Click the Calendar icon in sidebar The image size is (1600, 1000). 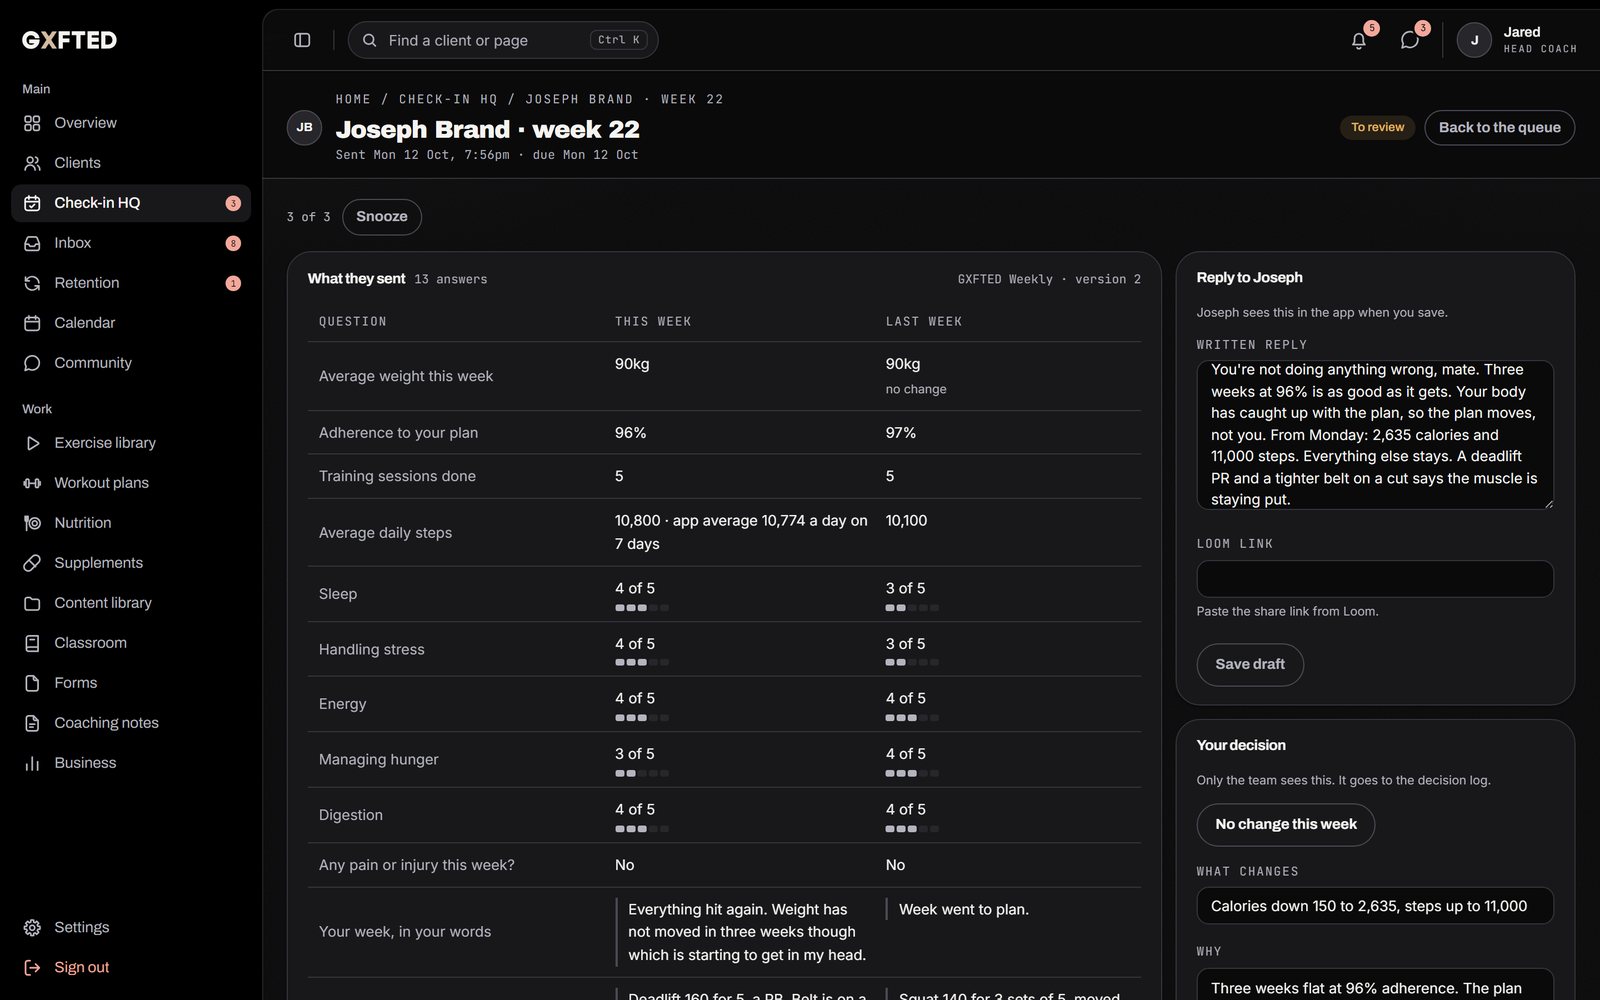32,323
